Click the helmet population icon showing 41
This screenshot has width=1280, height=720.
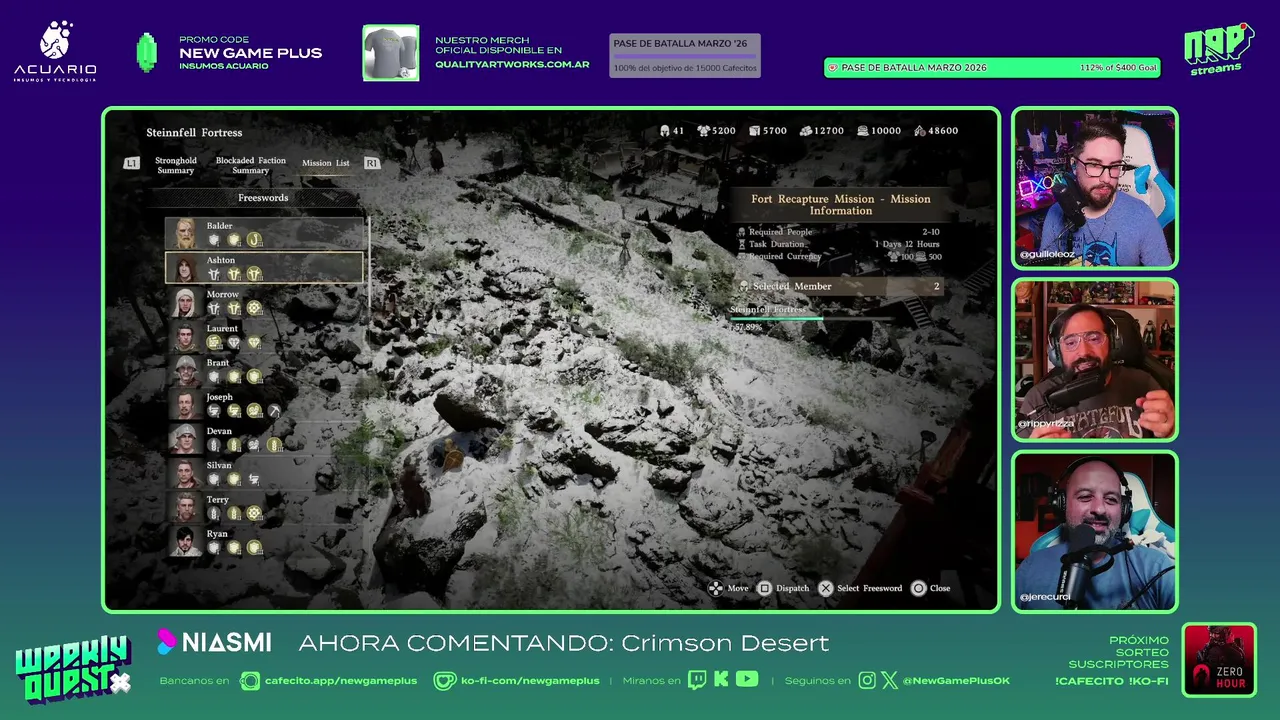tap(665, 131)
